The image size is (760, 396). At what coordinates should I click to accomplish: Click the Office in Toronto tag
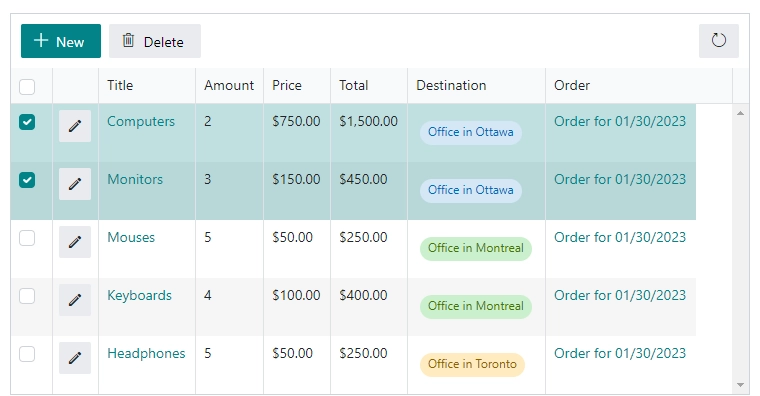point(473,364)
